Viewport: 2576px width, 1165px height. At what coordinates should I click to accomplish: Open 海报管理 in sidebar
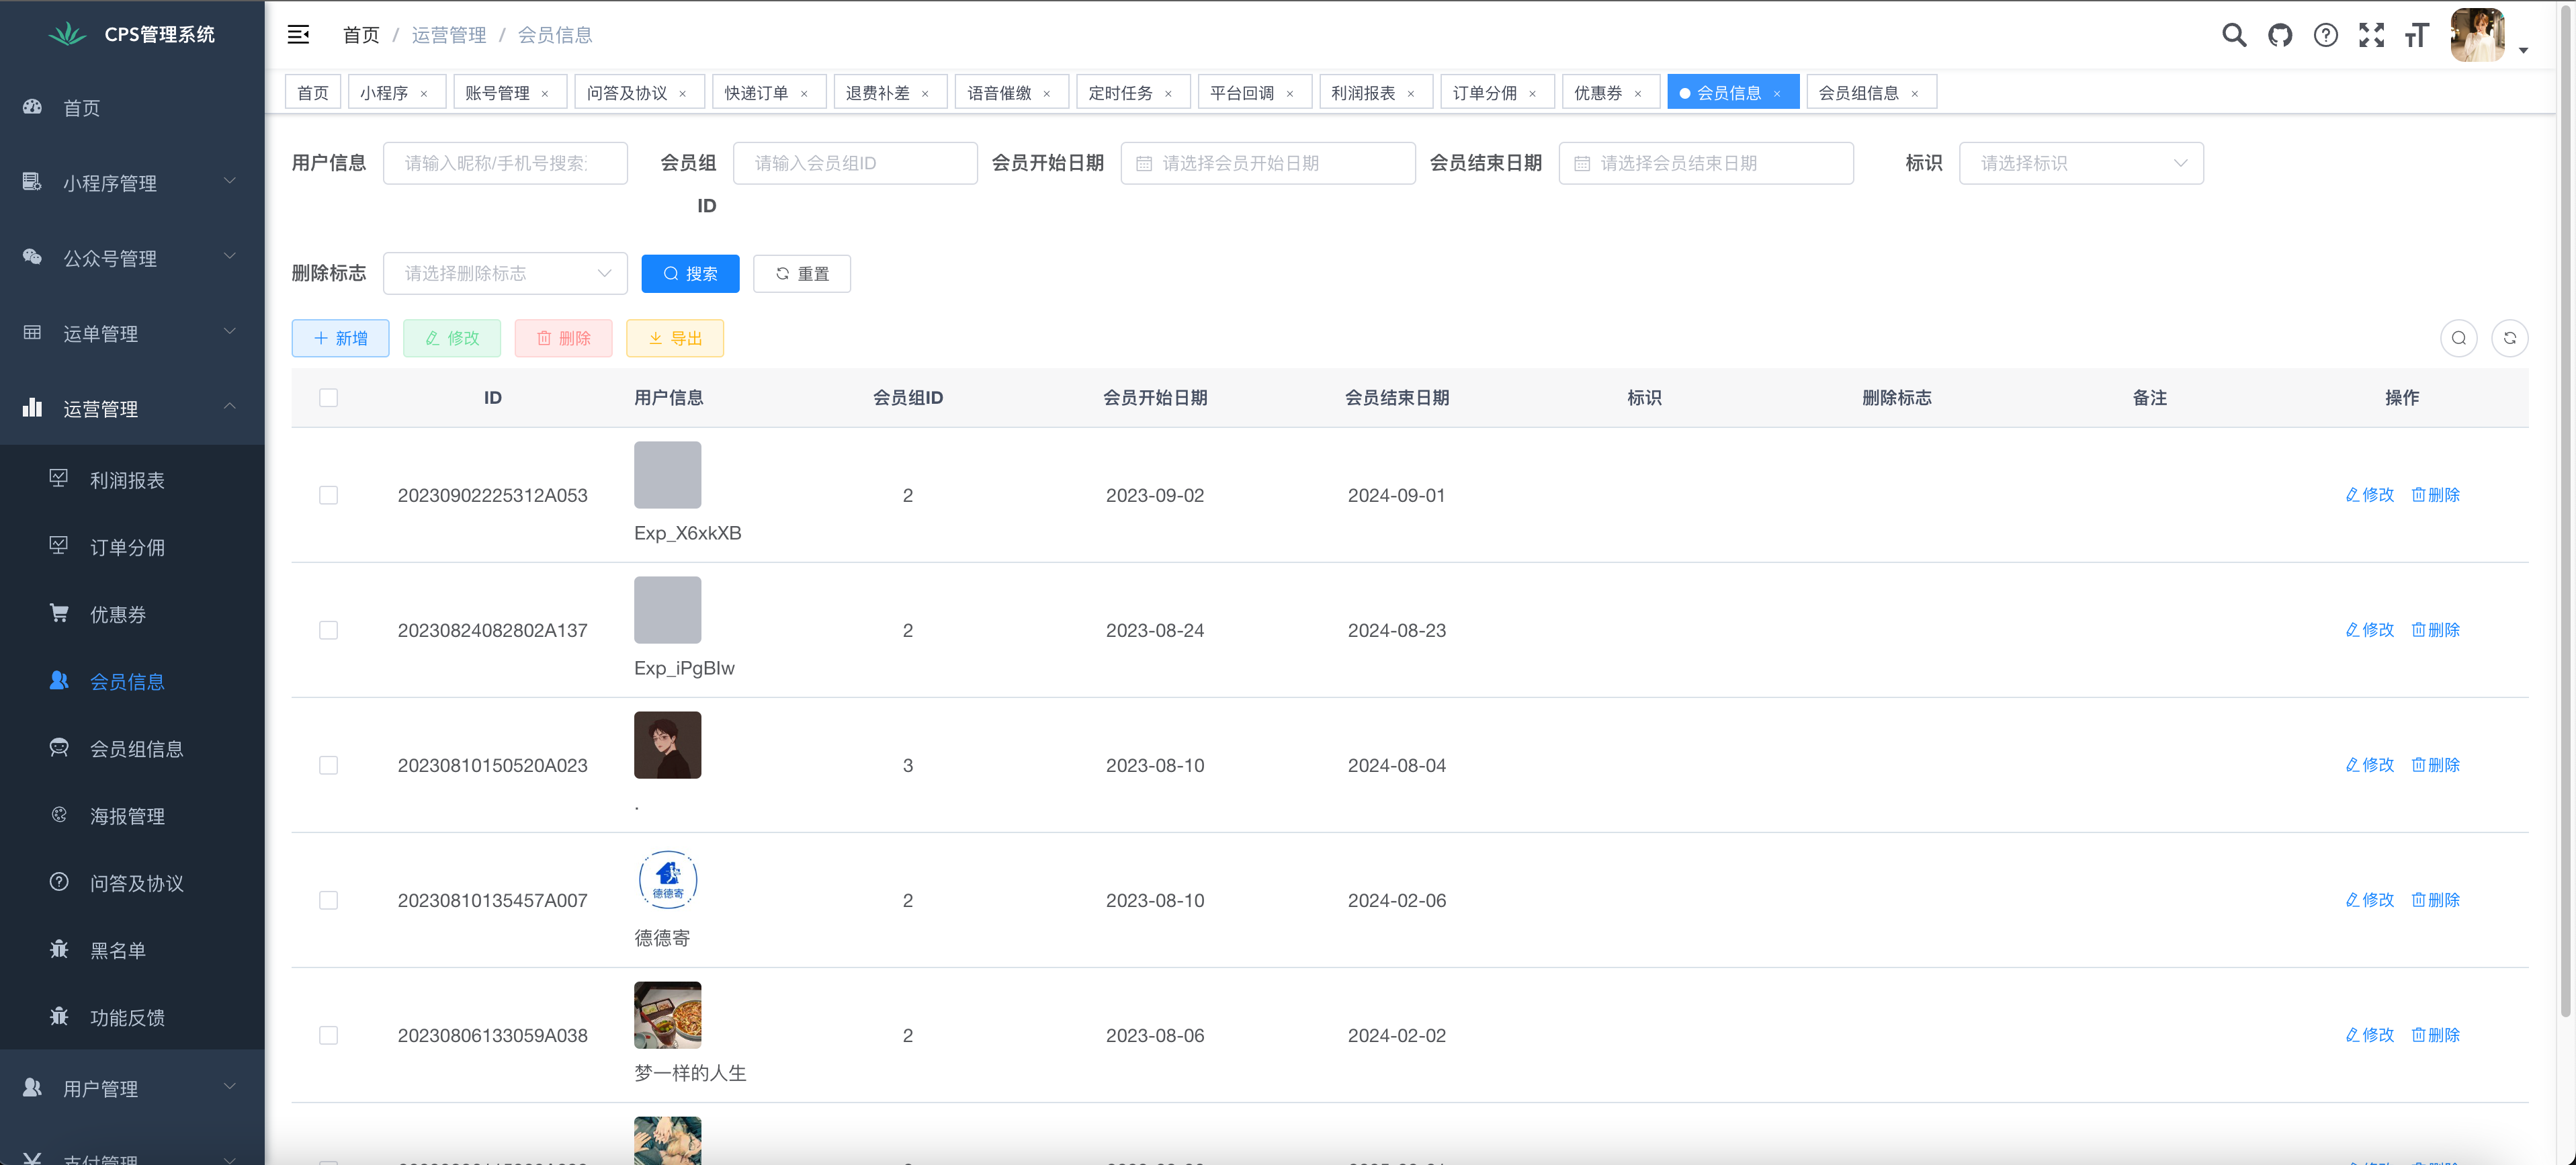132,816
